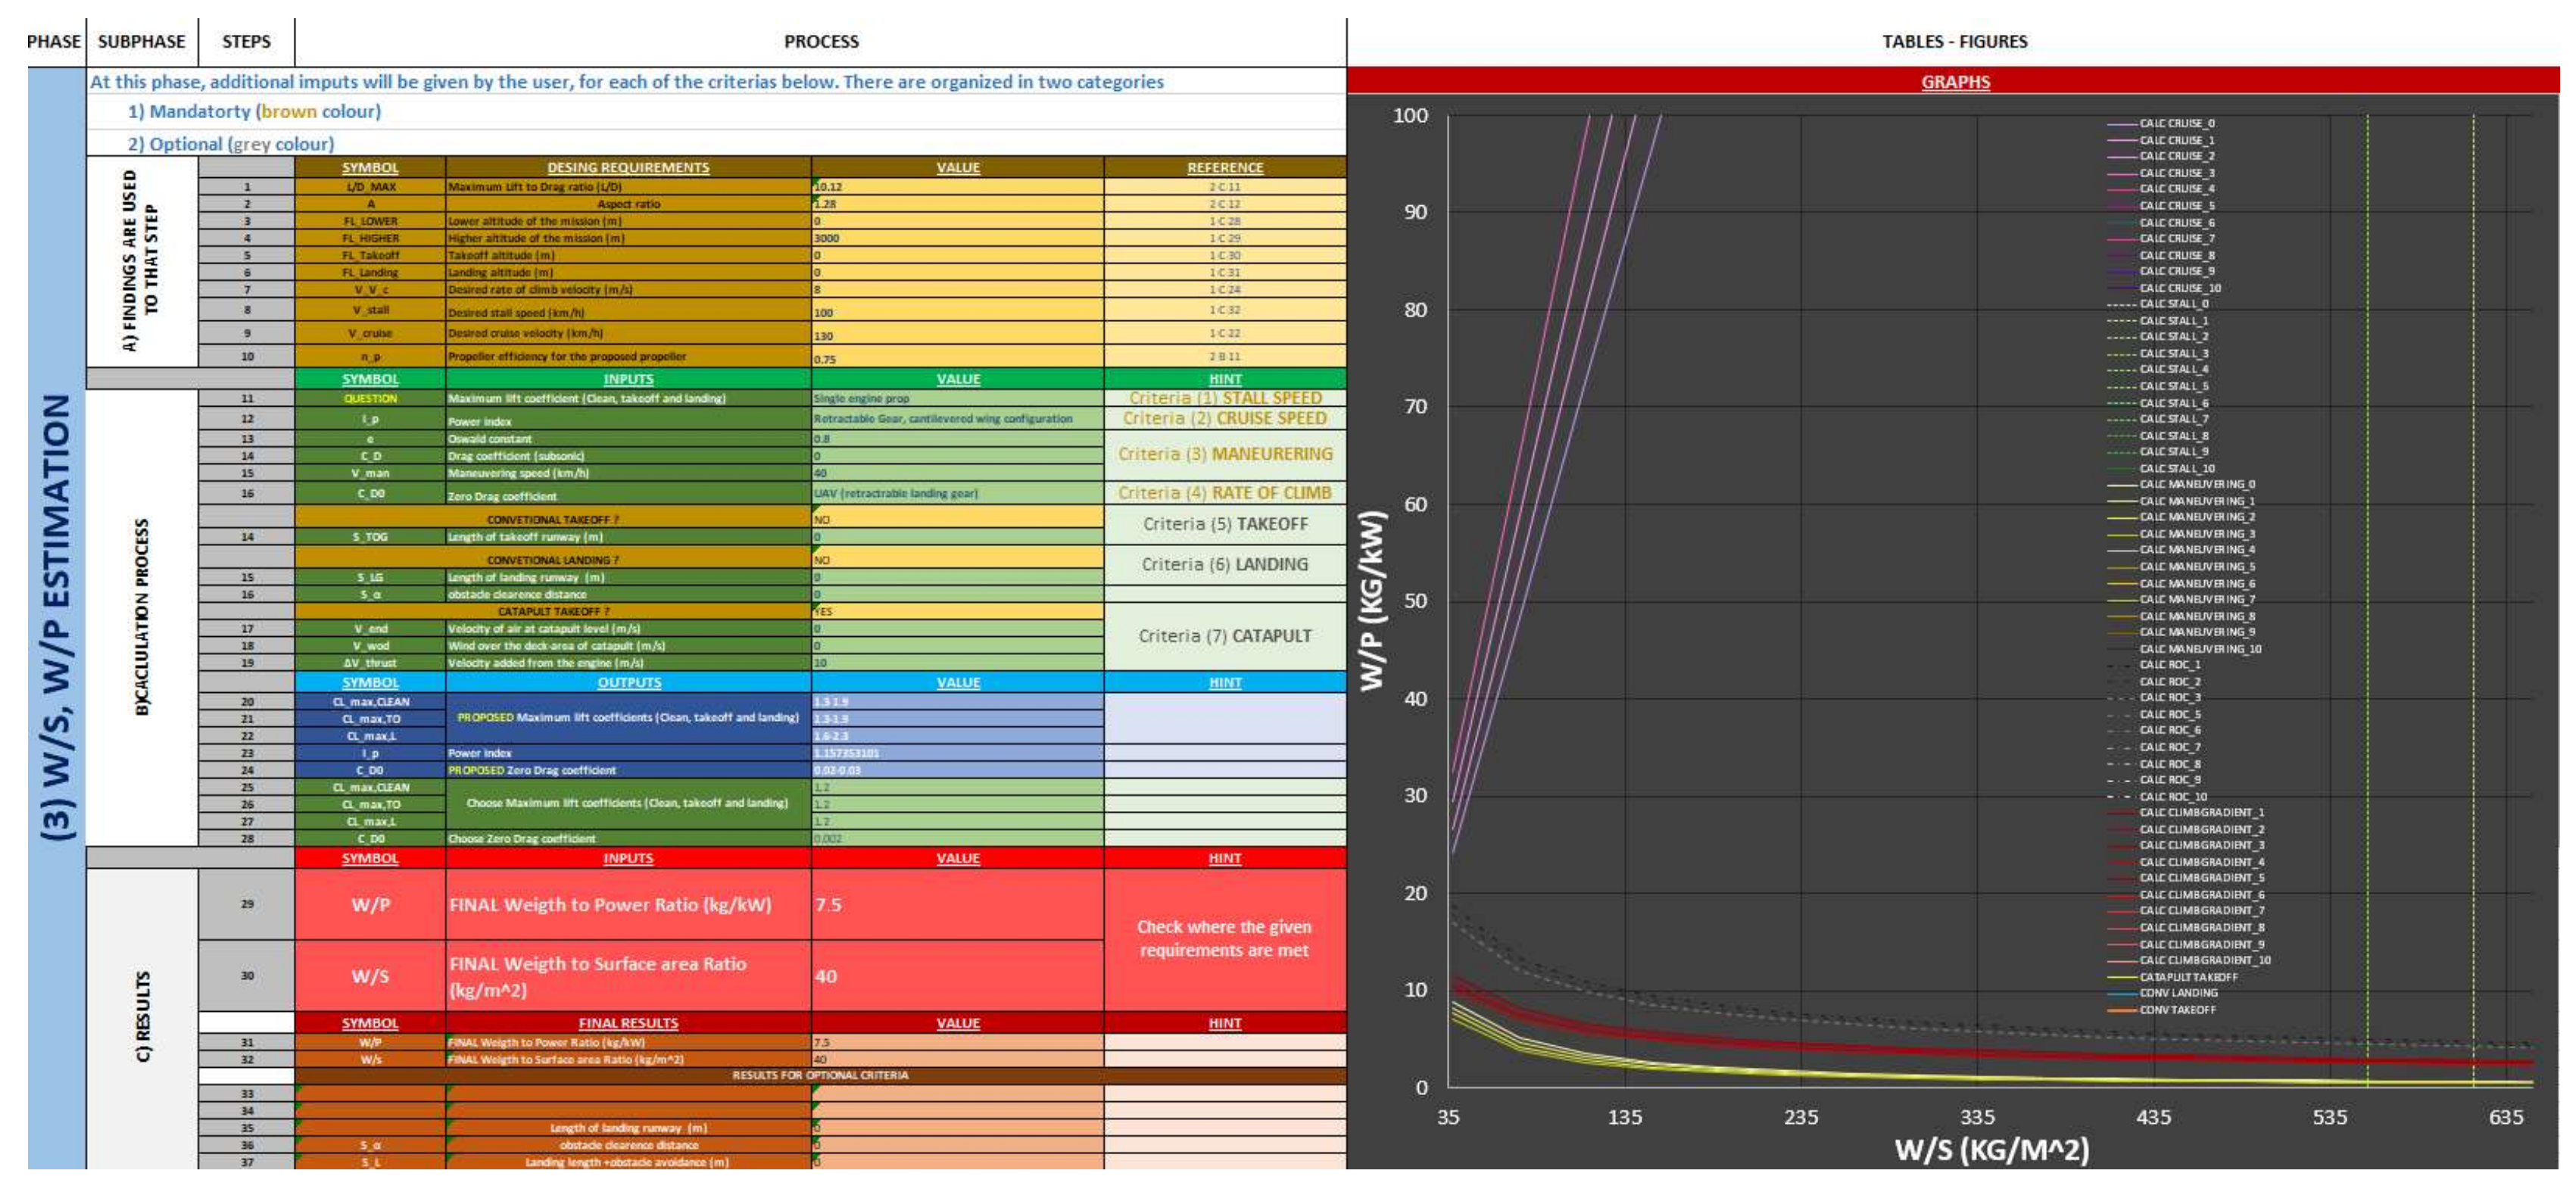Click the yellow dashed vertical line in the graph
The height and width of the screenshot is (1186, 2576).
coord(2367,600)
